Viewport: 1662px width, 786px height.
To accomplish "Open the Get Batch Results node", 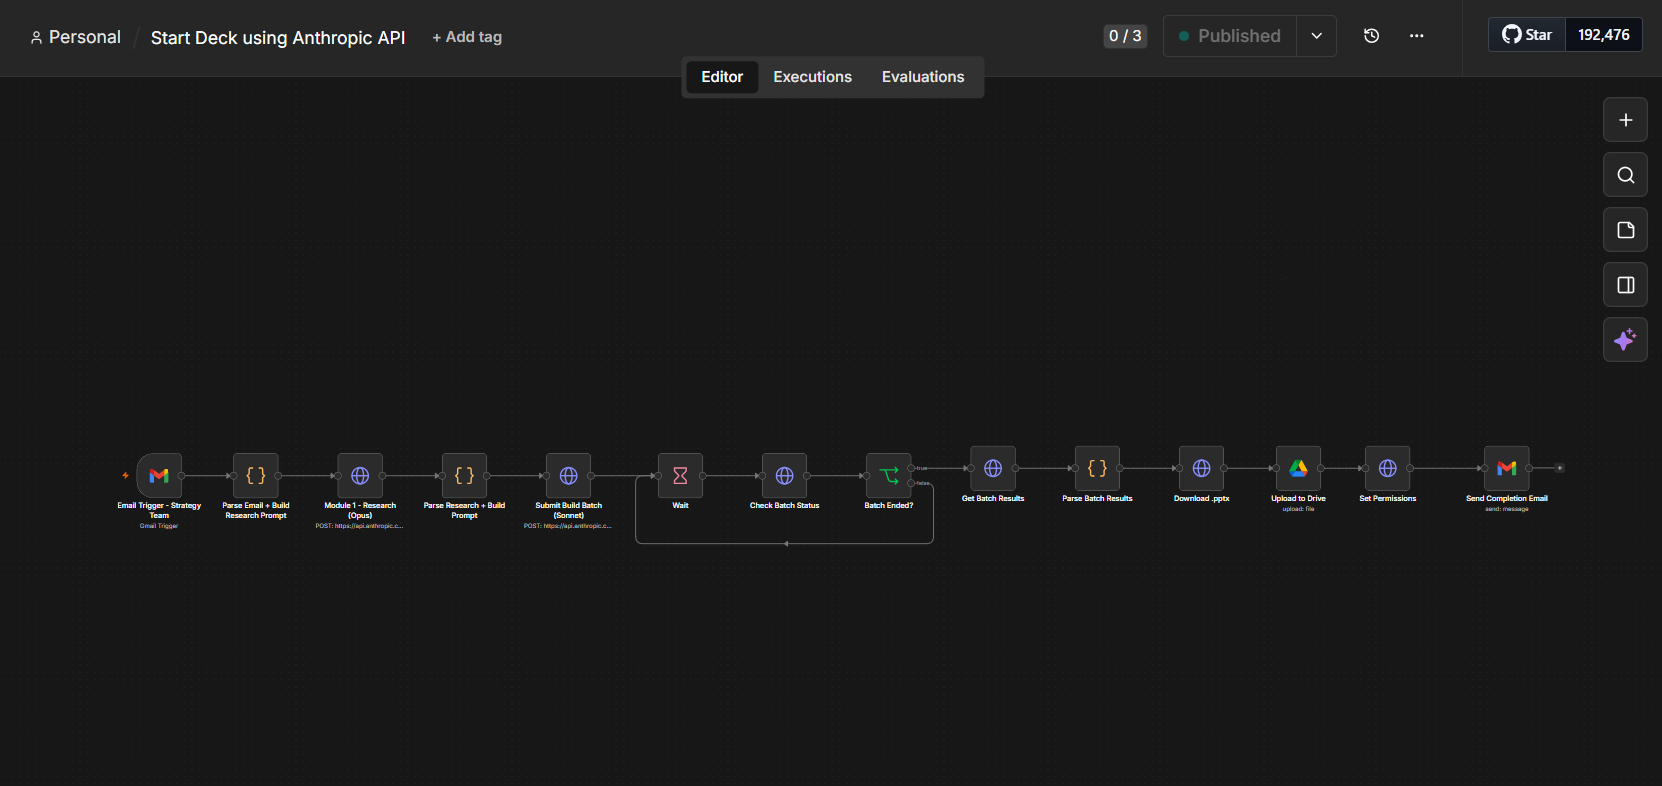I will 993,468.
